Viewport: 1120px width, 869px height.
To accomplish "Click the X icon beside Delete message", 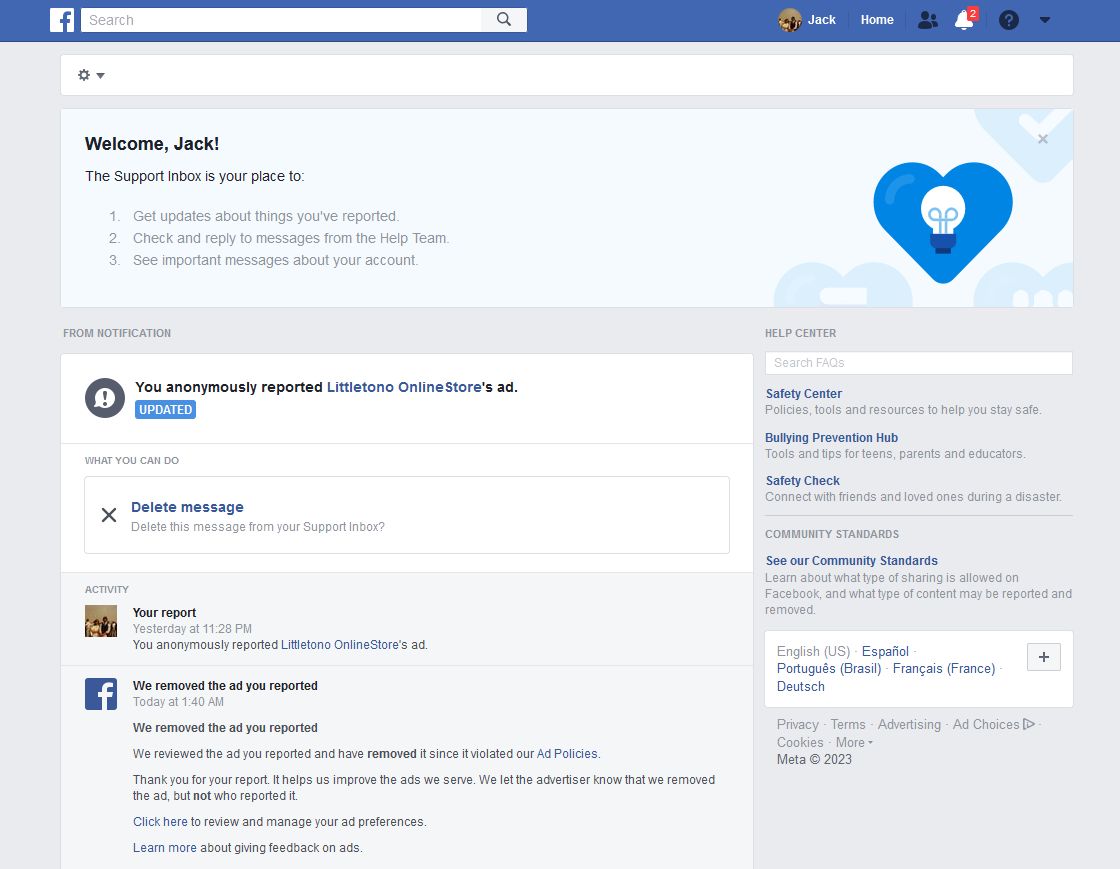I will pos(109,515).
